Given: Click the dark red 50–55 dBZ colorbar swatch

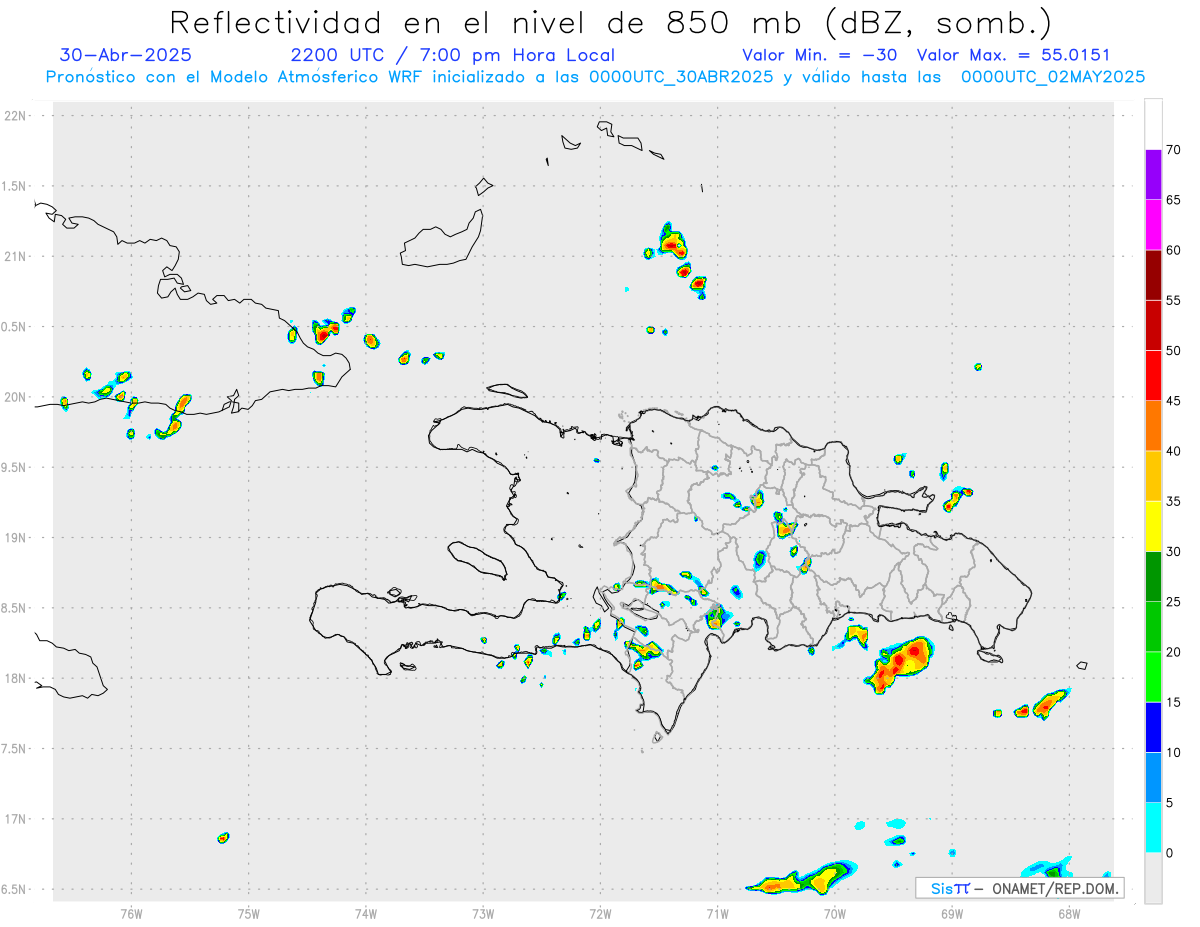Looking at the screenshot, I should point(1153,325).
